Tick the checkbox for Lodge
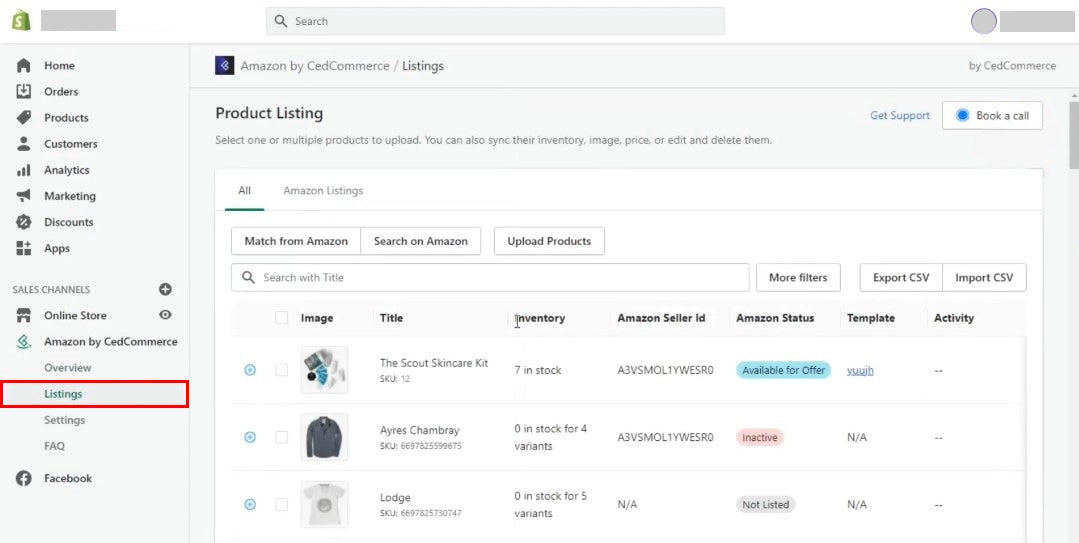The image size is (1079, 543). click(281, 504)
